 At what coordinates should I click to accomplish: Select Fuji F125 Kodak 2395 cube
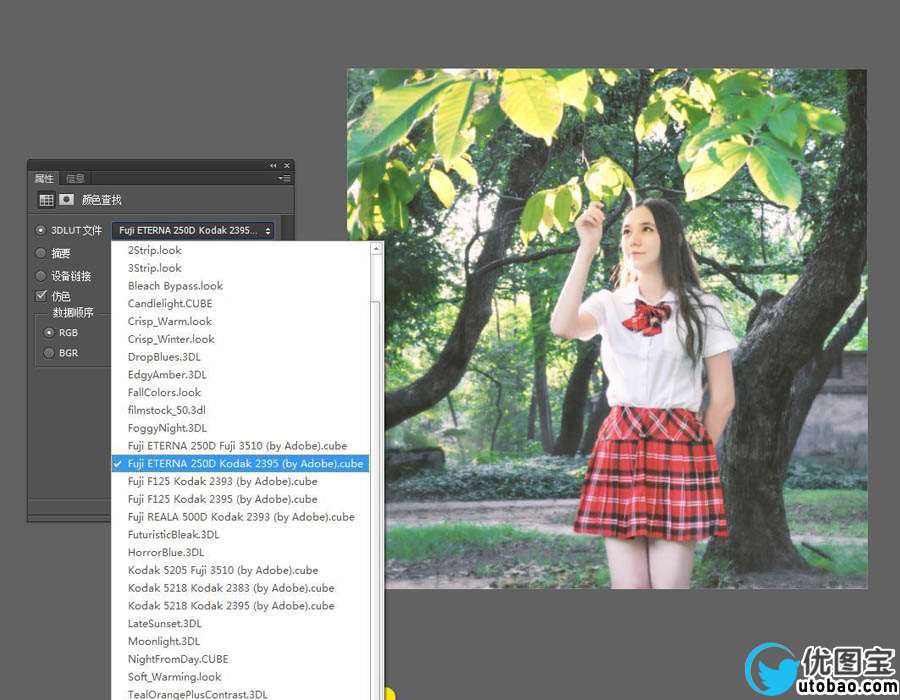(240, 499)
